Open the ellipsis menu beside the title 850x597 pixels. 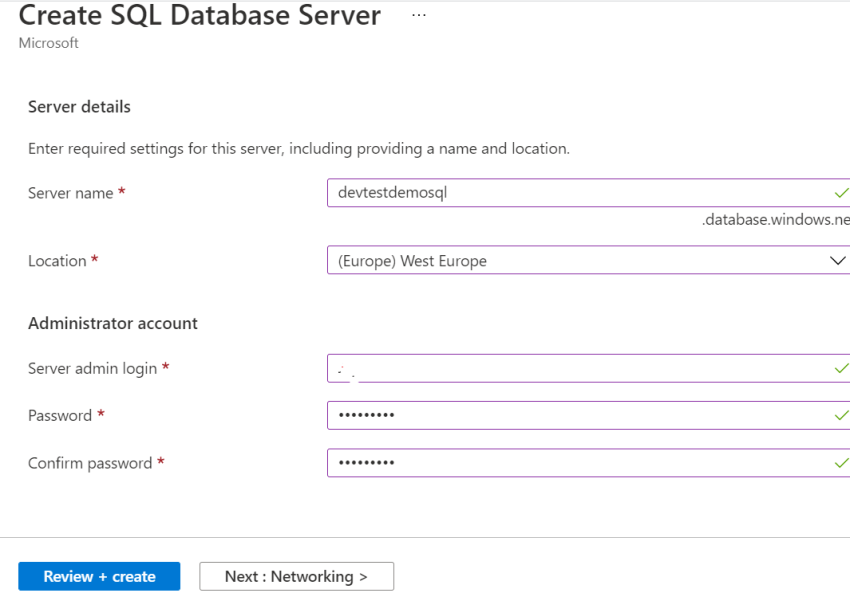coord(418,15)
